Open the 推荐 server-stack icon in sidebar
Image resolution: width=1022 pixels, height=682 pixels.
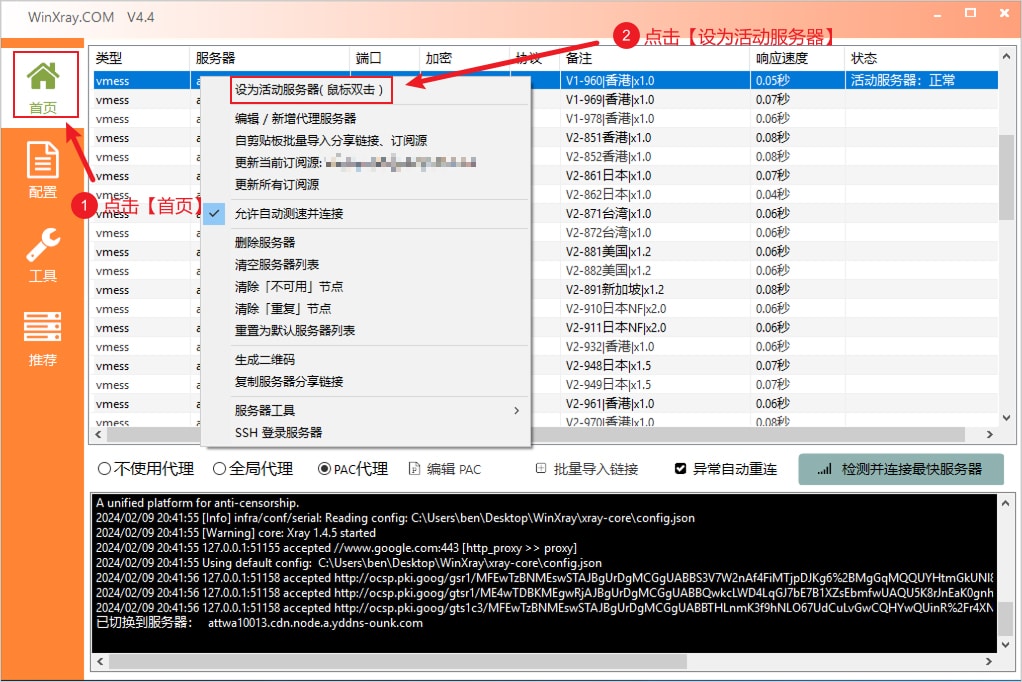pos(42,330)
